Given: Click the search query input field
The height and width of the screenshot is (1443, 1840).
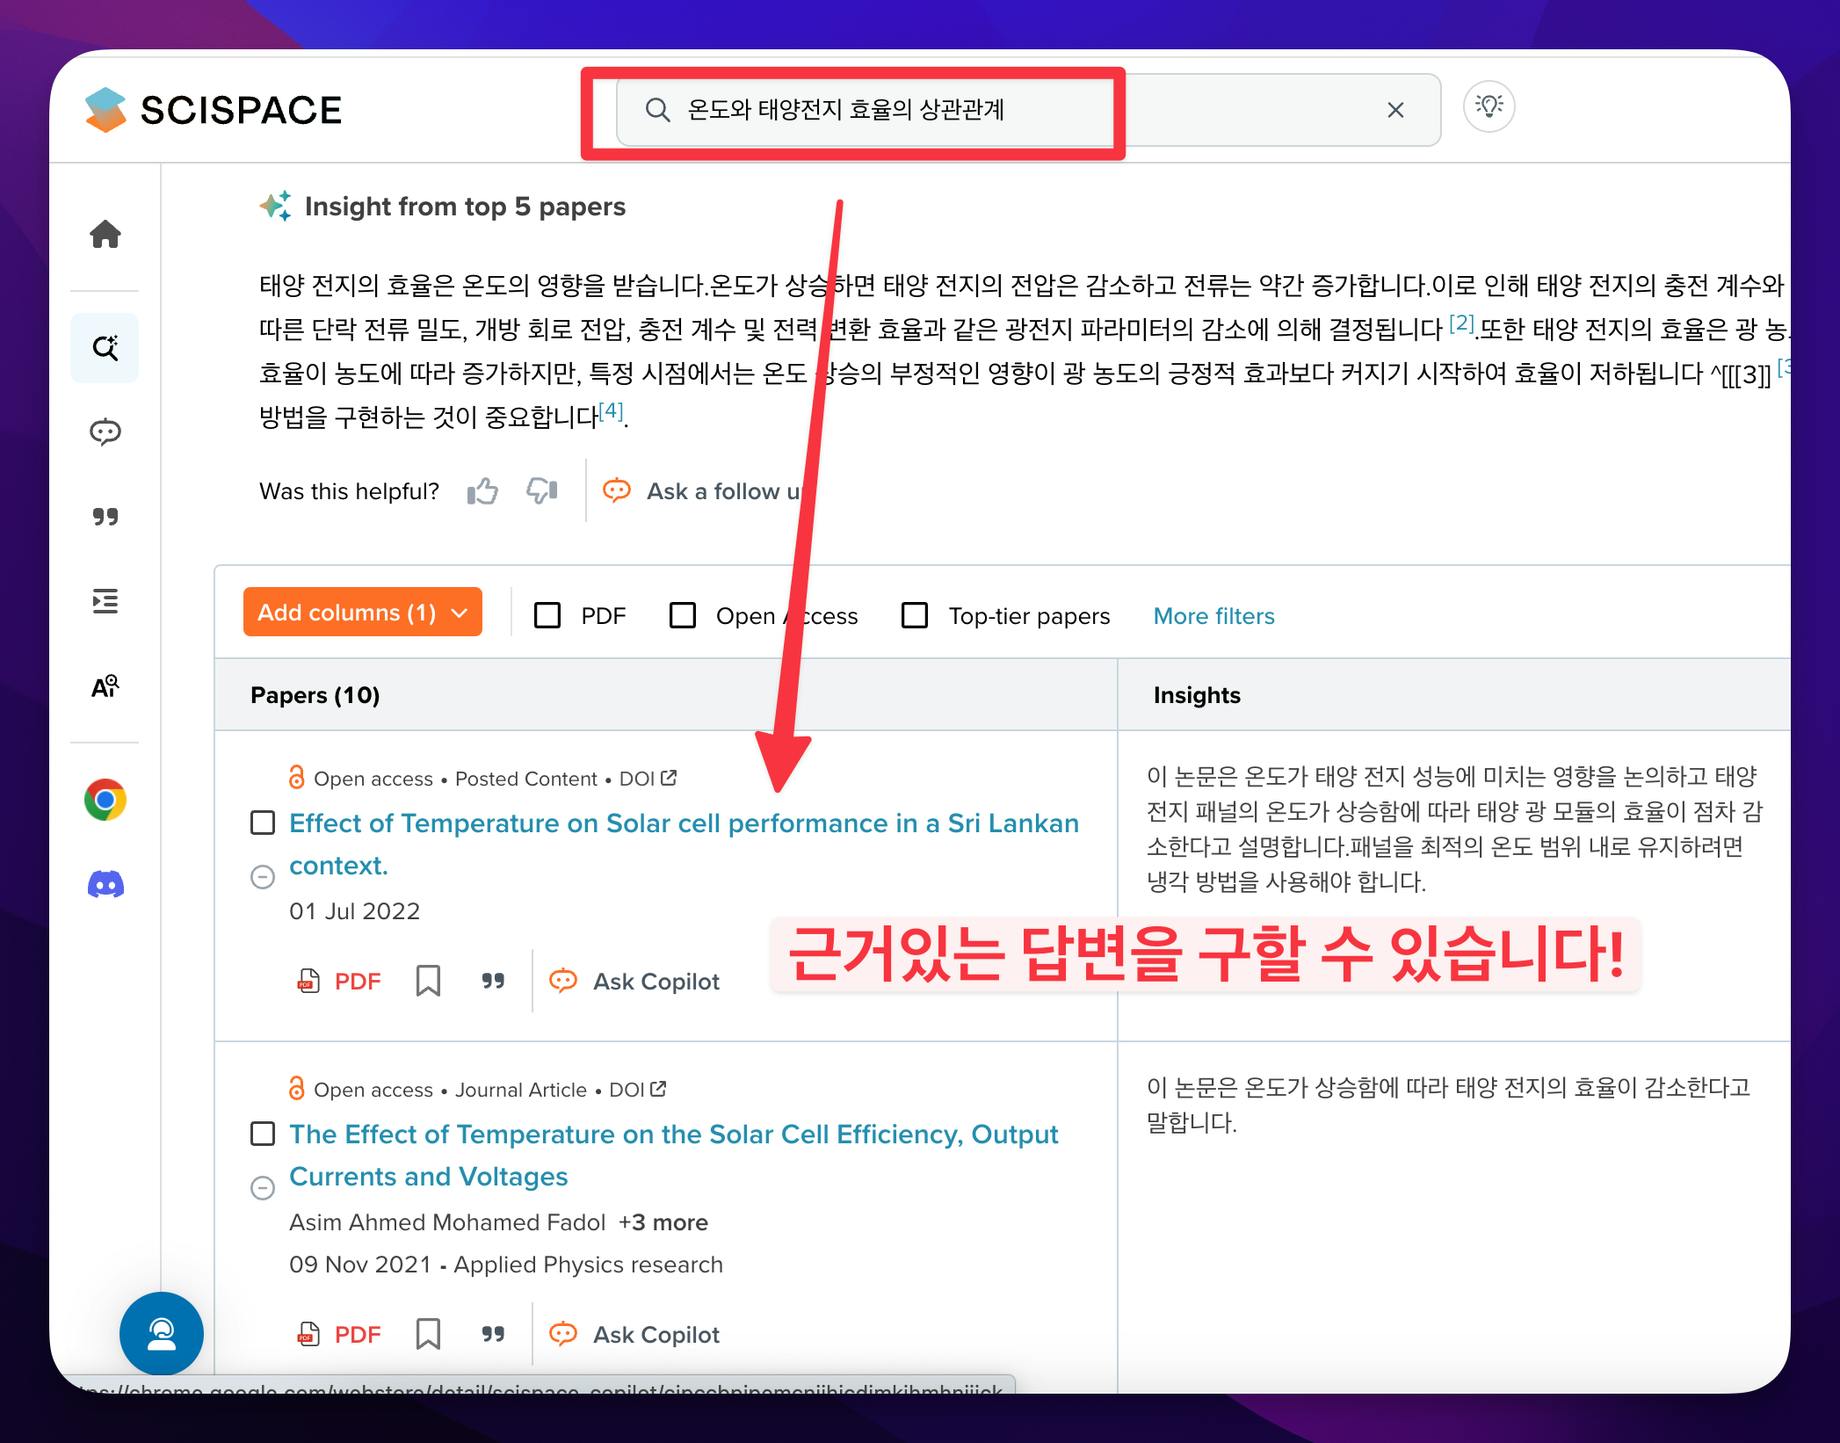Looking at the screenshot, I should [1028, 110].
